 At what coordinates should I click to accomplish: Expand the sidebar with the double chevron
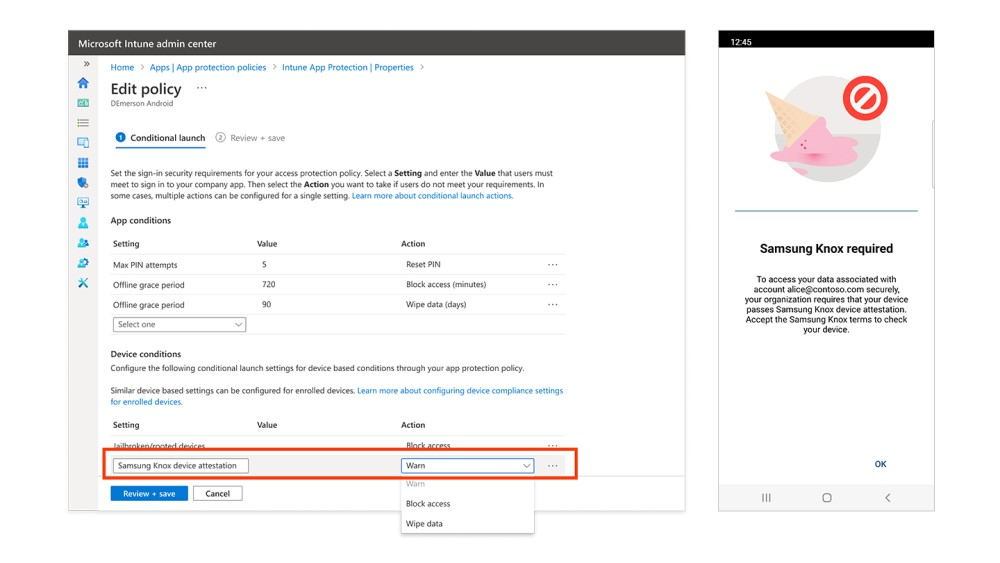pos(86,64)
